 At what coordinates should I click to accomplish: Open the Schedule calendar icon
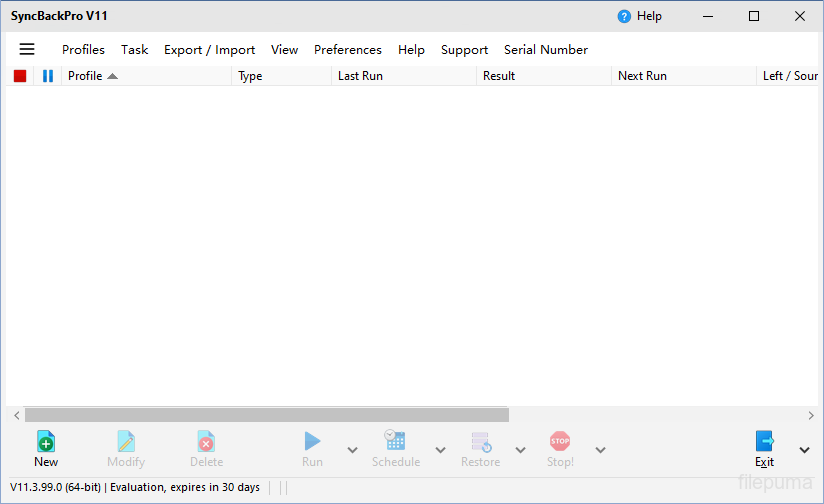tap(395, 441)
